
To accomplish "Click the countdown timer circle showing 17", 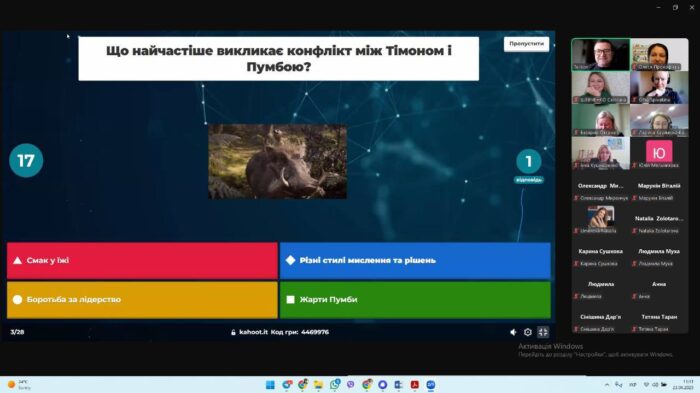I will coord(26,160).
